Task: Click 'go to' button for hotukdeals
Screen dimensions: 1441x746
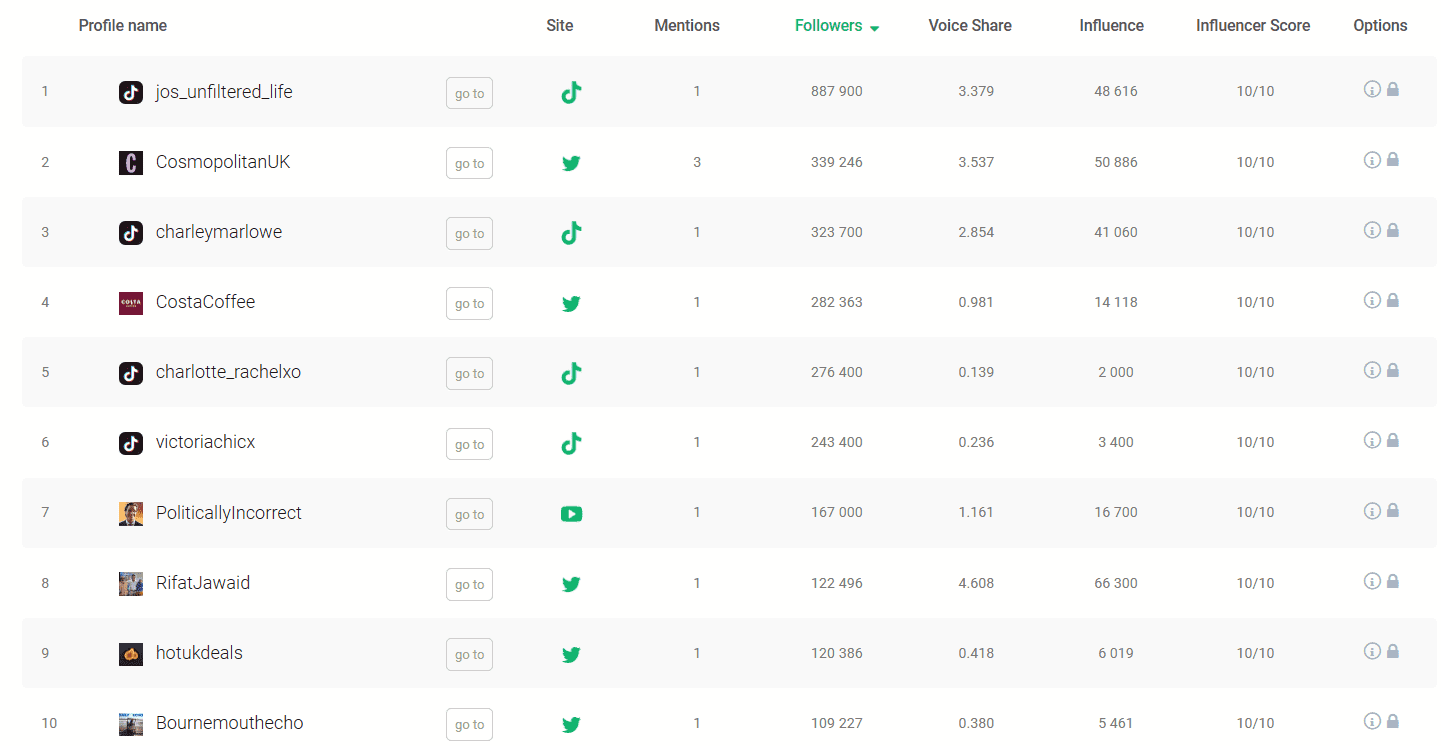Action: [469, 654]
